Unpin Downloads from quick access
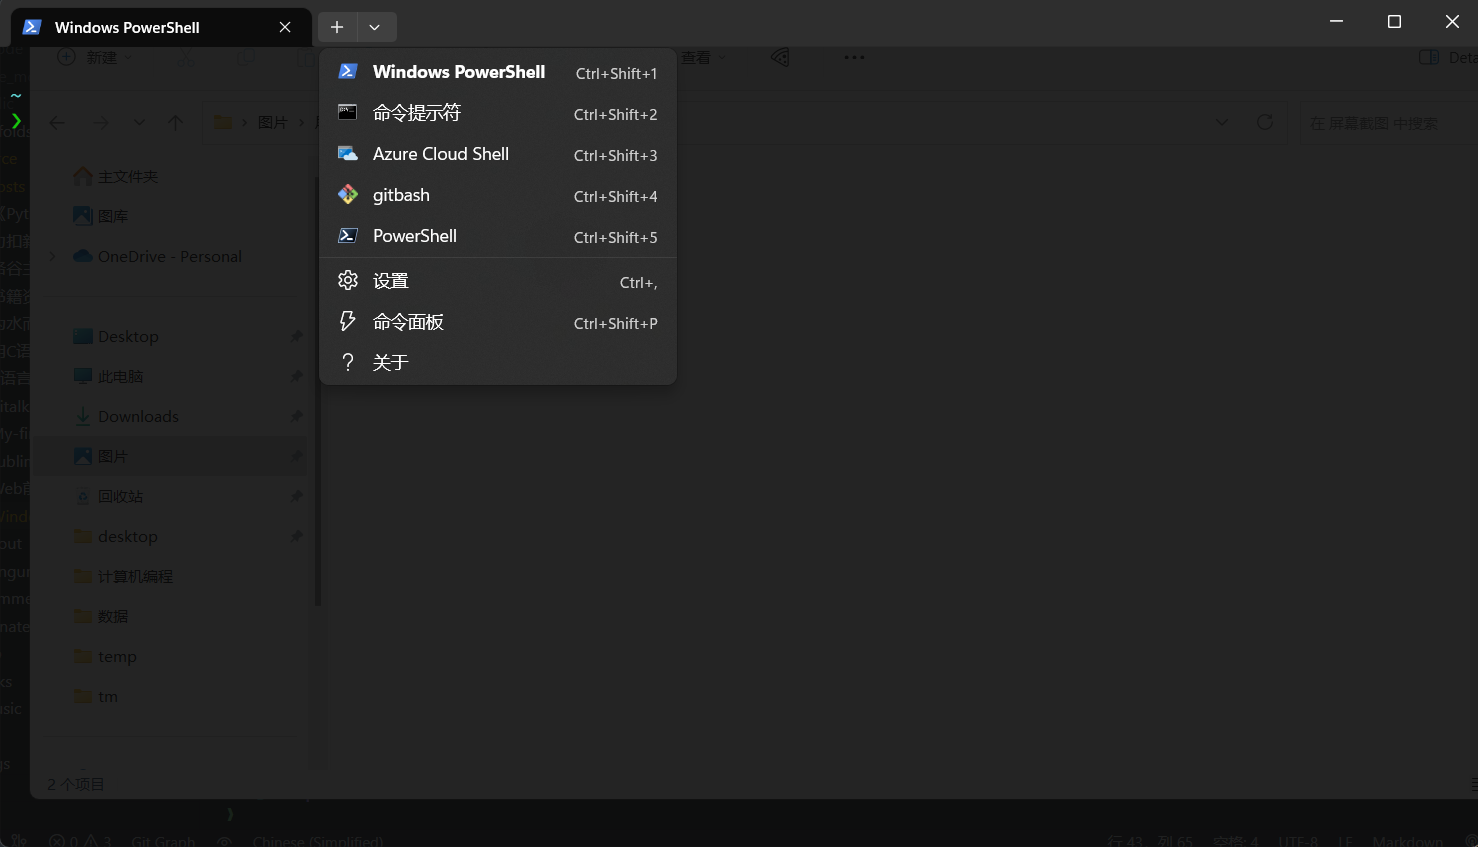The image size is (1478, 847). pyautogui.click(x=296, y=416)
